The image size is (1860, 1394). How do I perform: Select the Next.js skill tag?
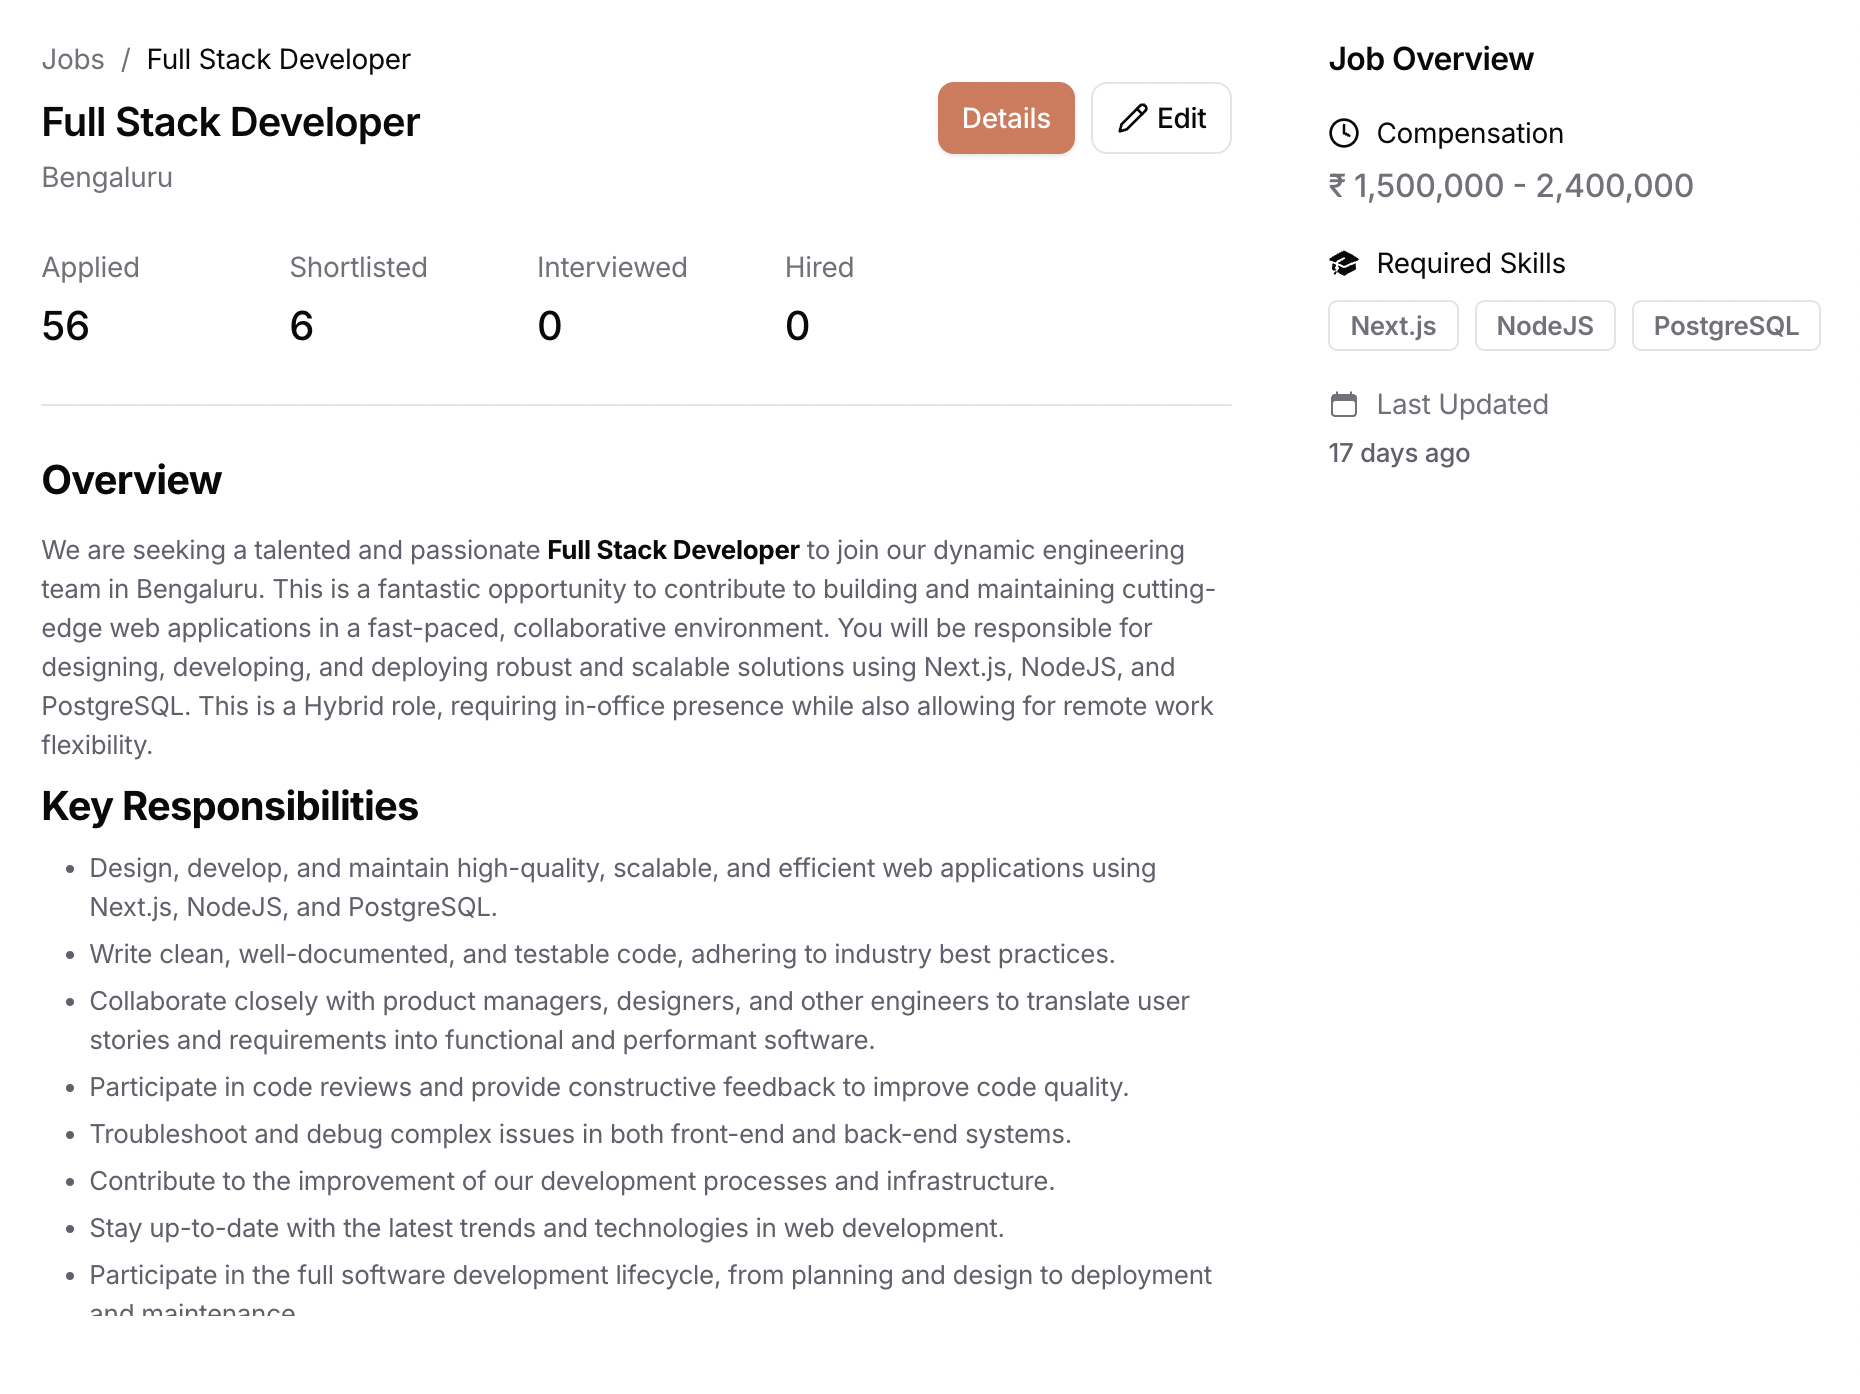click(1392, 326)
